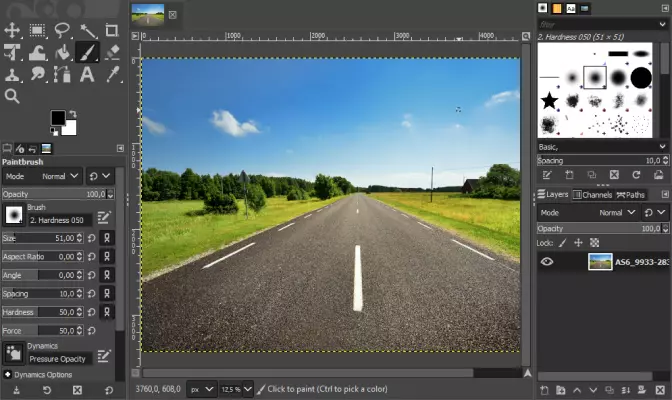Screen dimensions: 672x400
Task: Select the large solid round brush
Action: [641, 78]
